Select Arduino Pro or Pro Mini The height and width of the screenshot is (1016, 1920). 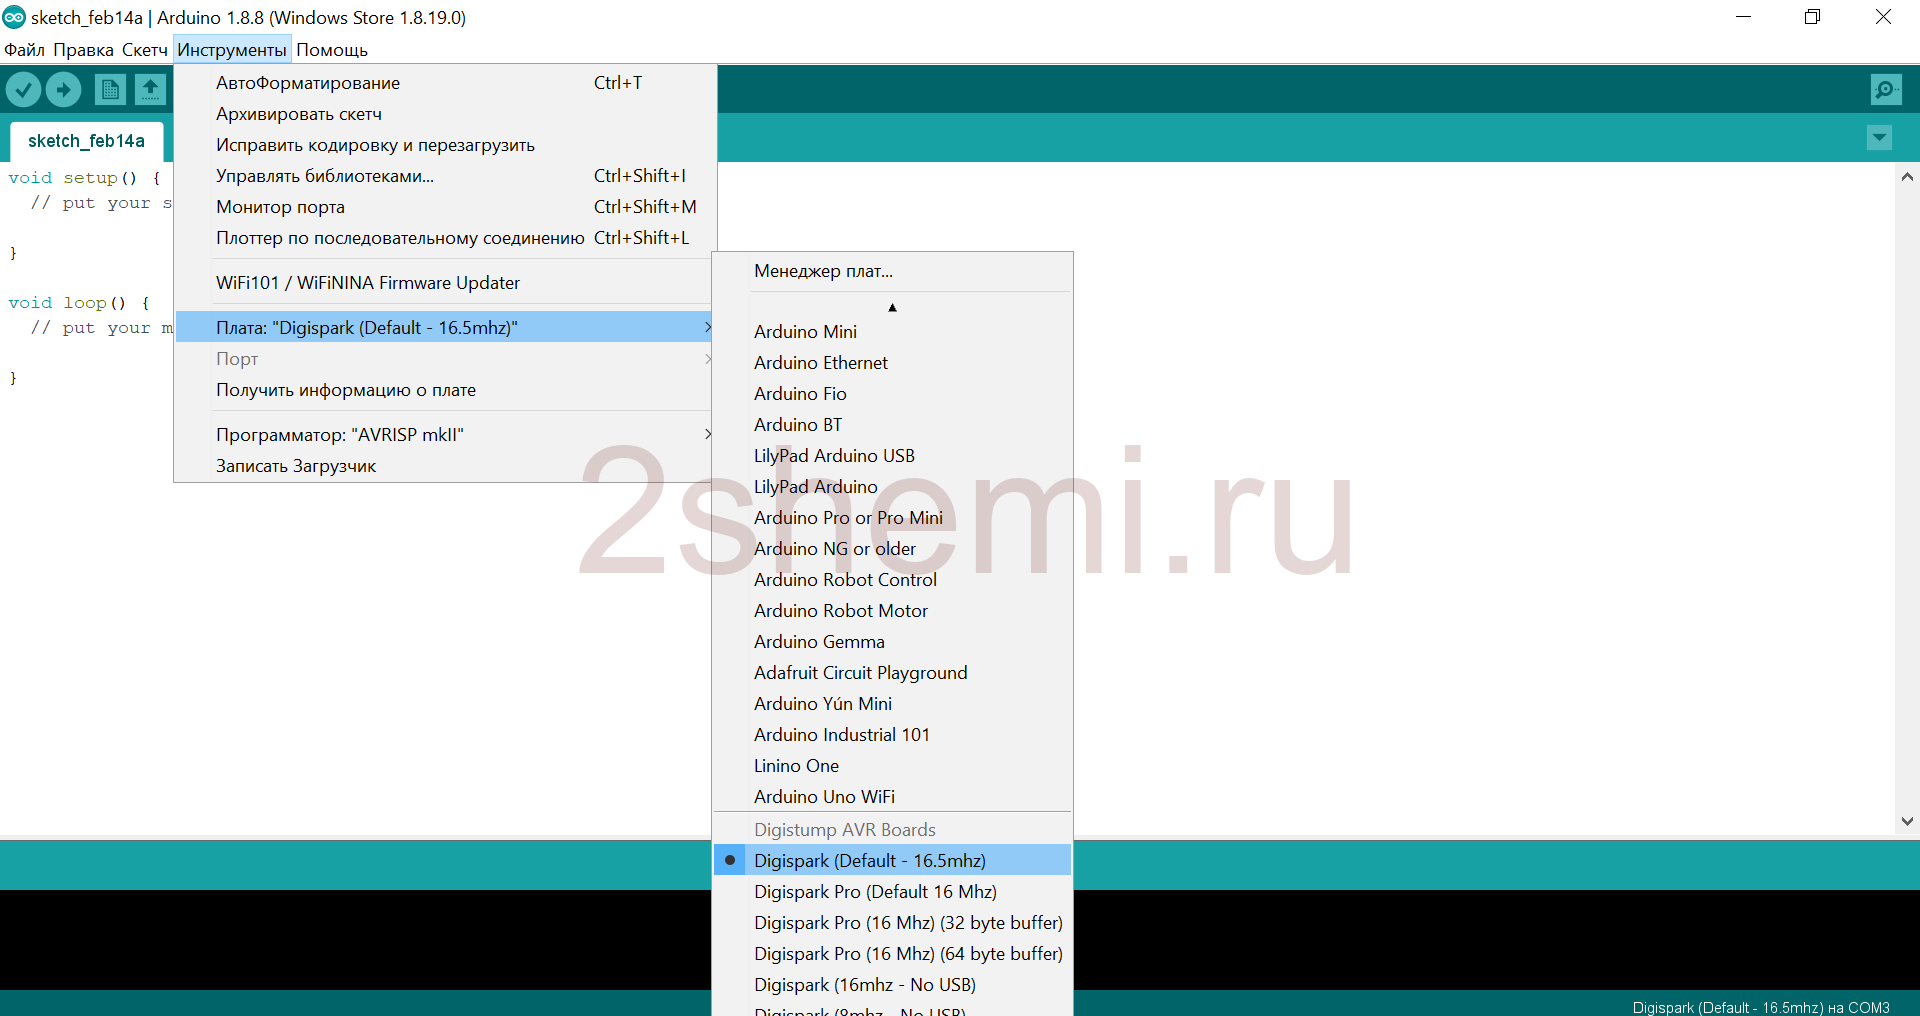click(x=892, y=518)
